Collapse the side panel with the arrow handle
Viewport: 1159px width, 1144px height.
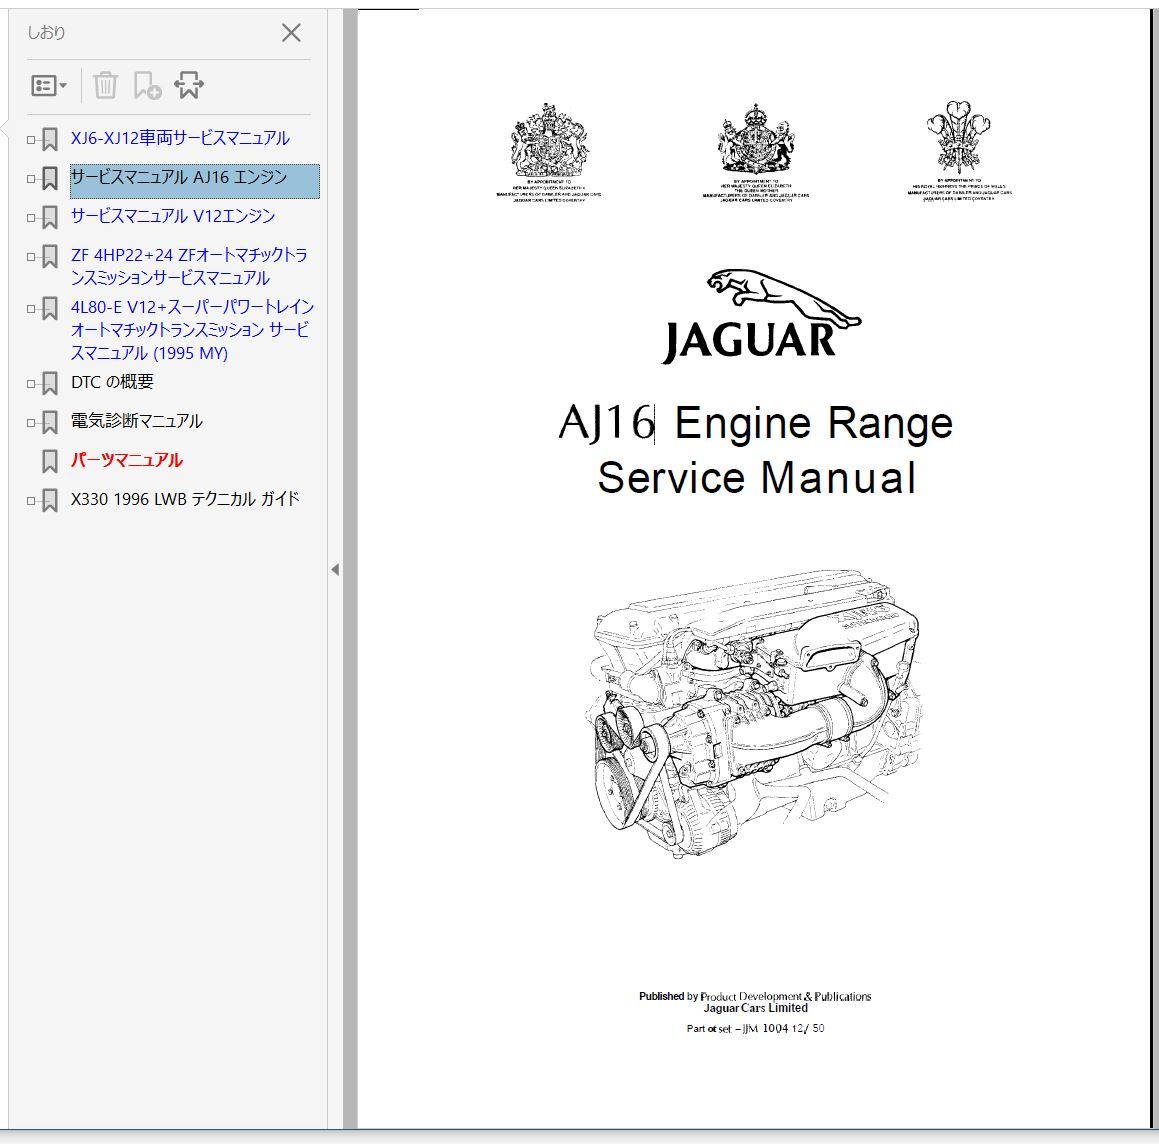pyautogui.click(x=334, y=569)
